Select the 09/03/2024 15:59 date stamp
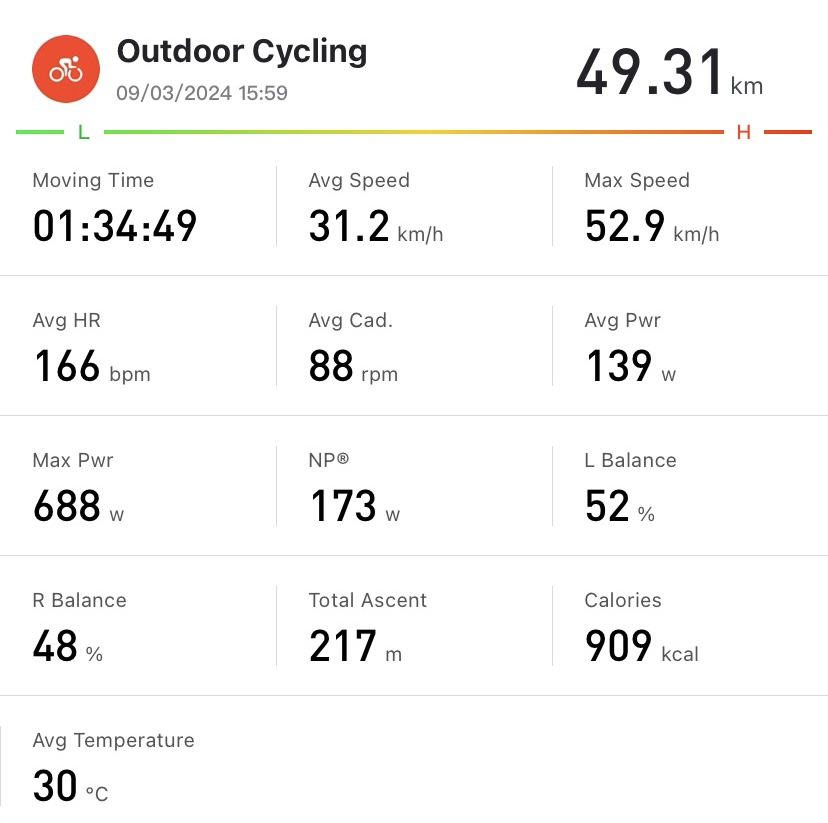 [x=202, y=93]
